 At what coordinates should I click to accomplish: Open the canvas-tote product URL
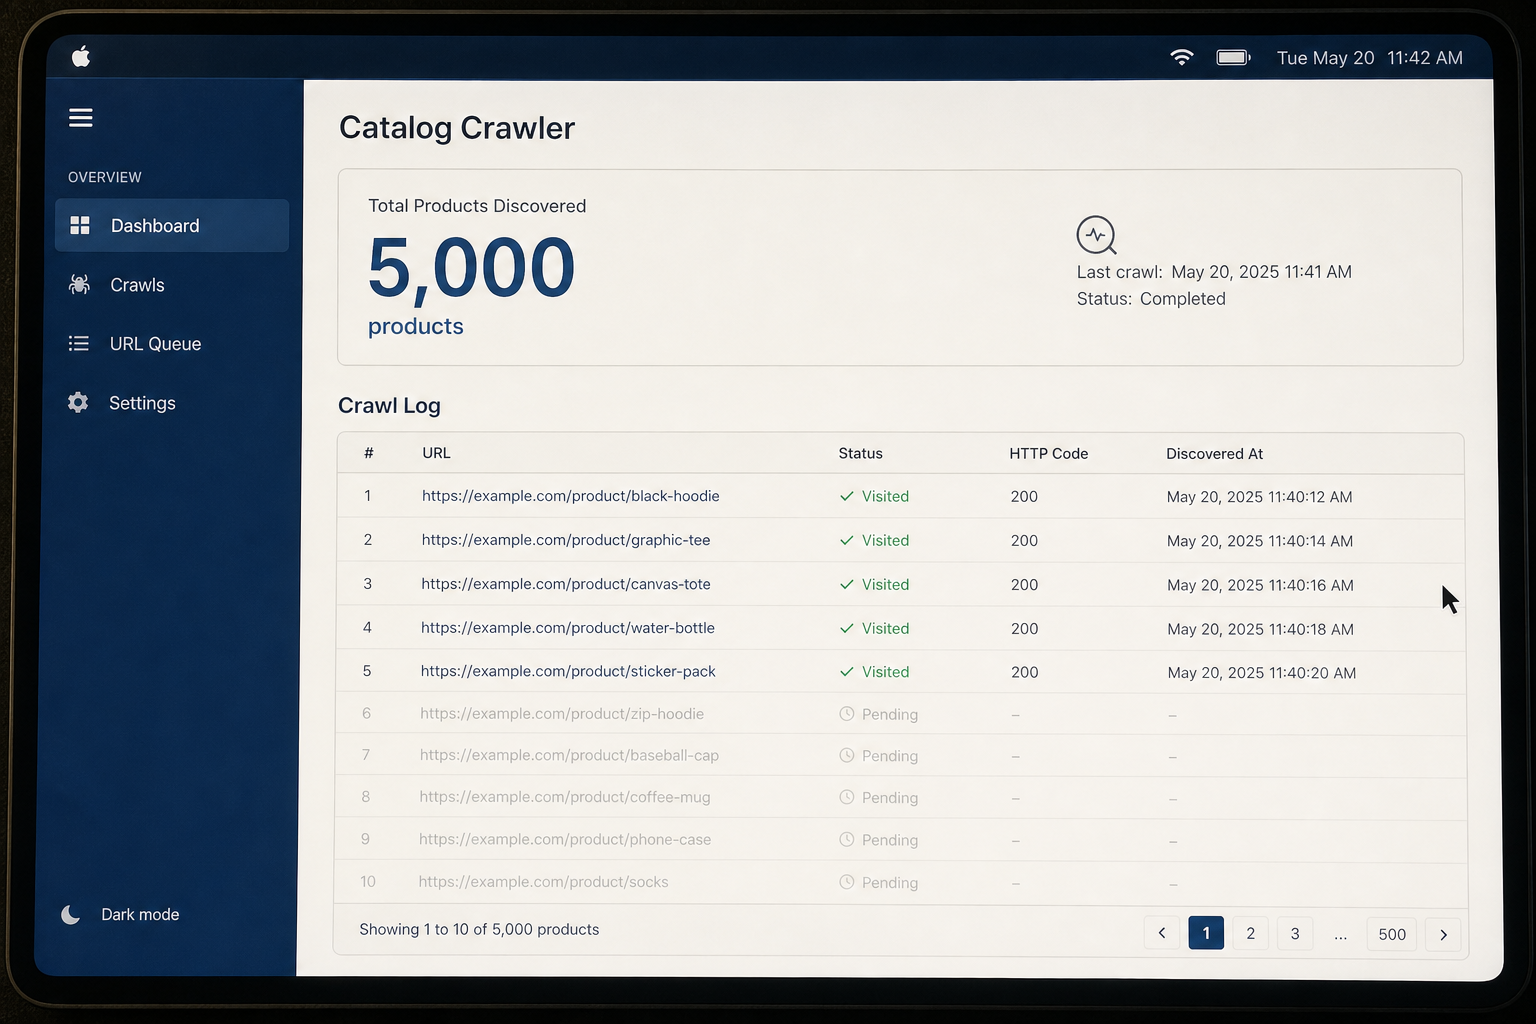click(x=566, y=584)
